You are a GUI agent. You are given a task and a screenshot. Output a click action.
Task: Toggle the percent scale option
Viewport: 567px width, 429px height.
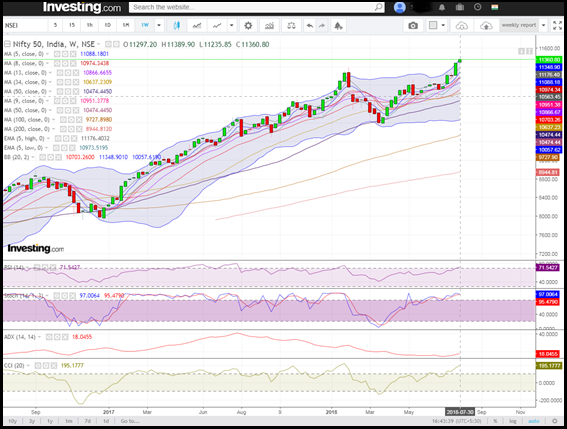495,421
